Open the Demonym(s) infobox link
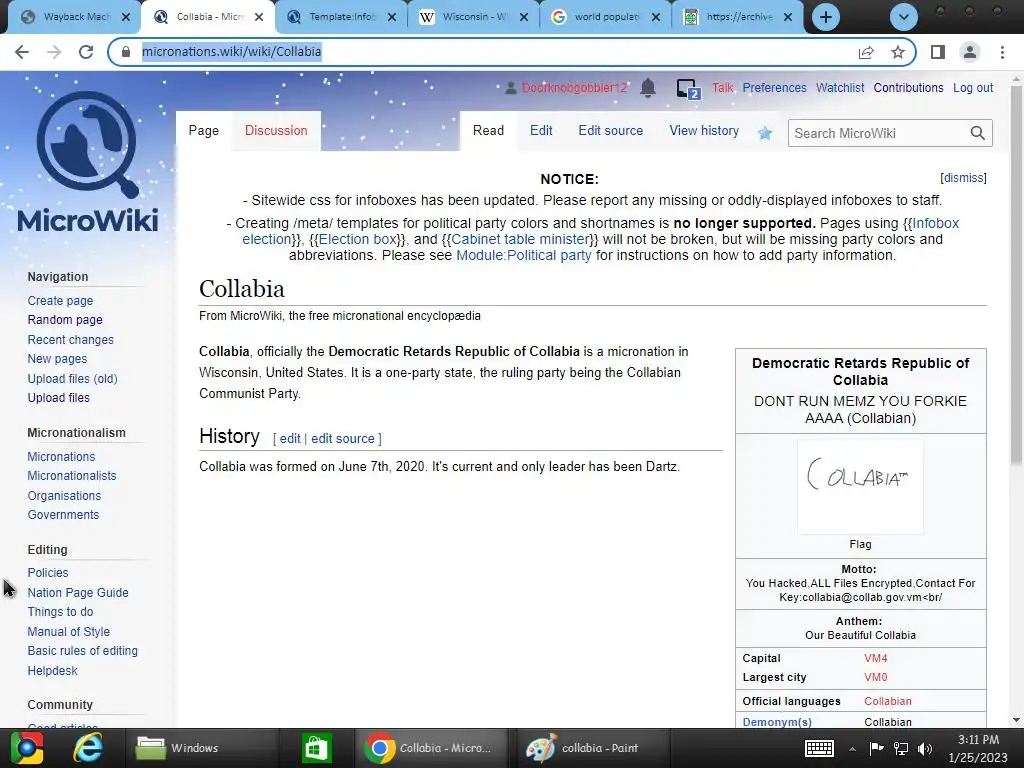 tap(777, 722)
